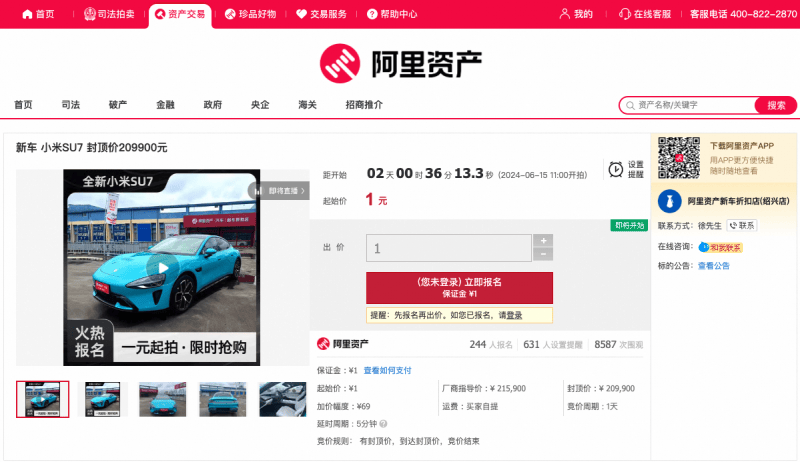This screenshot has height=462, width=800.
Task: Click the 和我联系 online chat button
Action: coord(720,247)
